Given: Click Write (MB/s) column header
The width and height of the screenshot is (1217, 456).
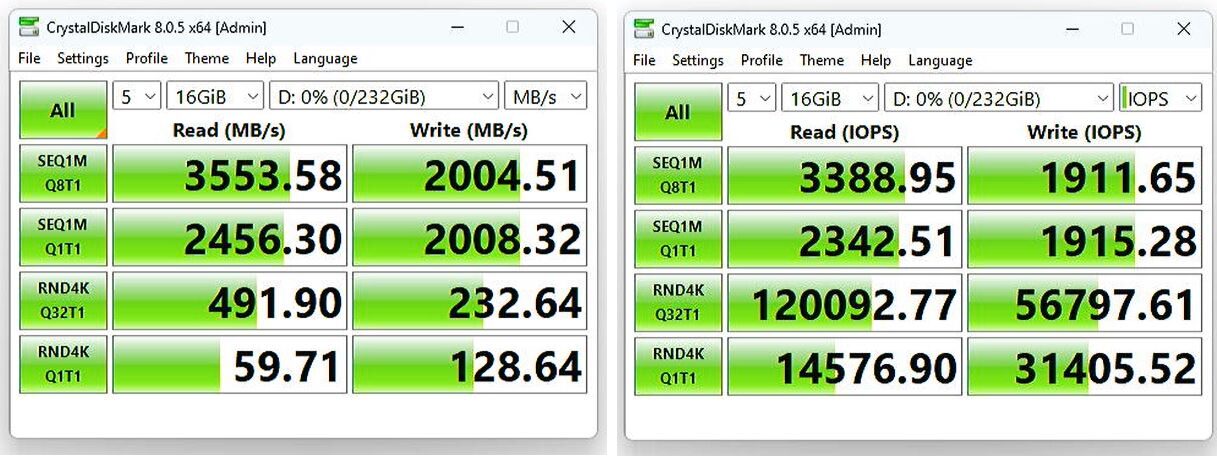Looking at the screenshot, I should click(469, 130).
